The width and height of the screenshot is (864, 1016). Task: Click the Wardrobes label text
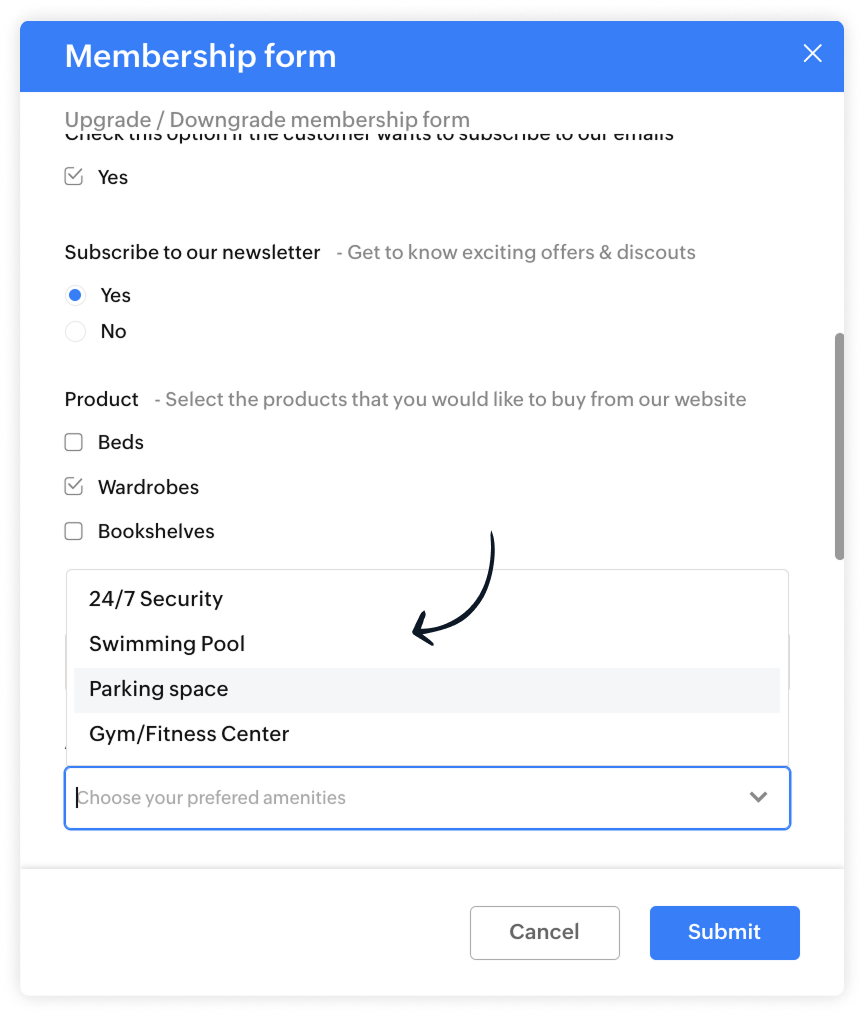pyautogui.click(x=148, y=487)
